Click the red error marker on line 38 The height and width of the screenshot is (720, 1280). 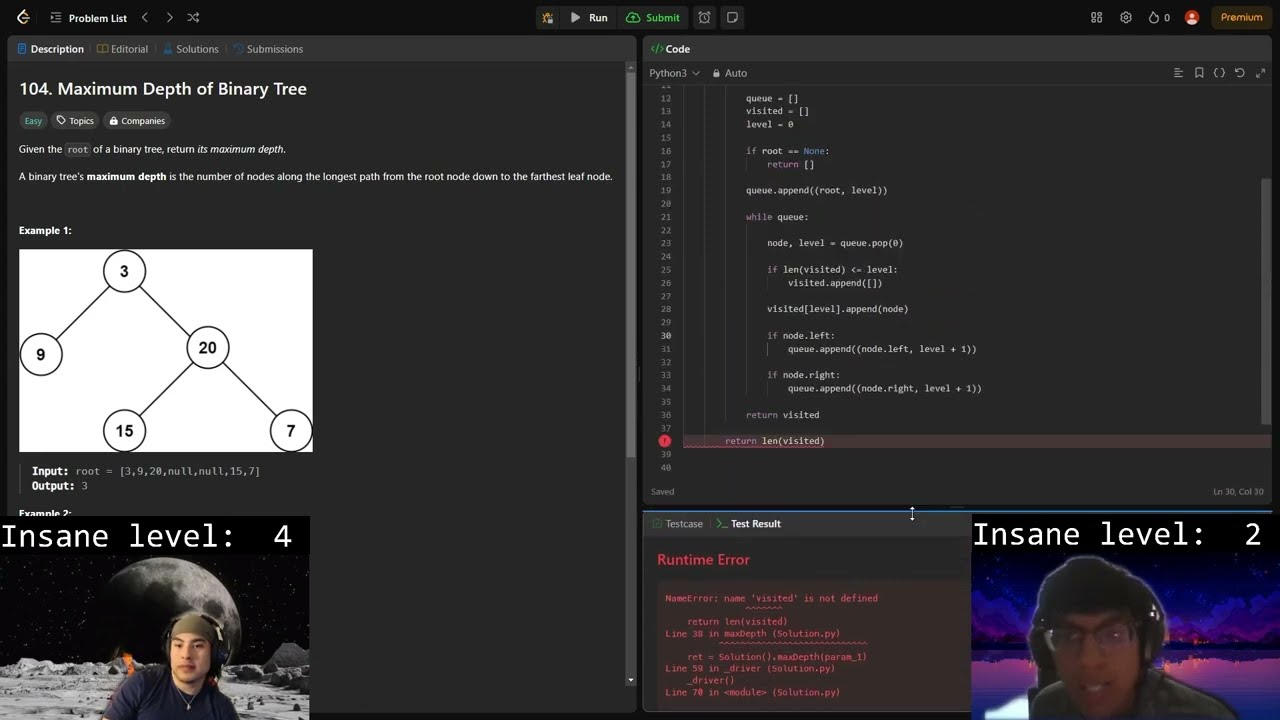[x=665, y=441]
